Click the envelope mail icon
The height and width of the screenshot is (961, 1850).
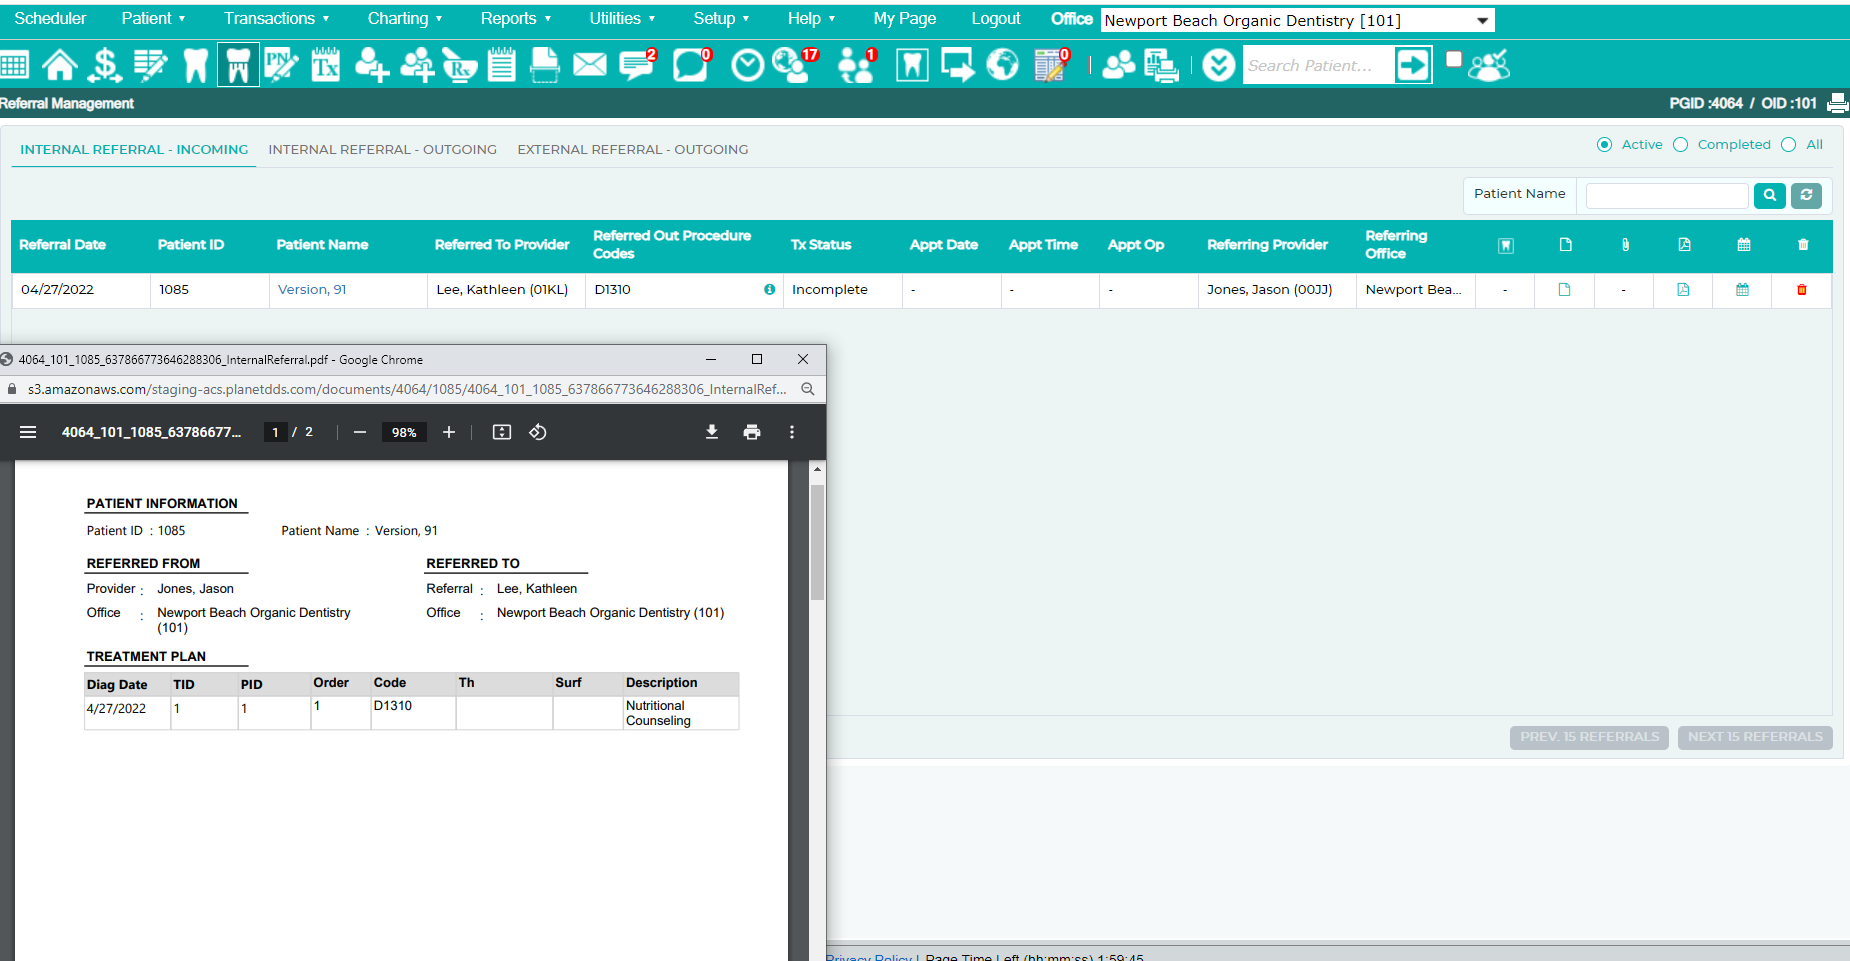tap(590, 65)
